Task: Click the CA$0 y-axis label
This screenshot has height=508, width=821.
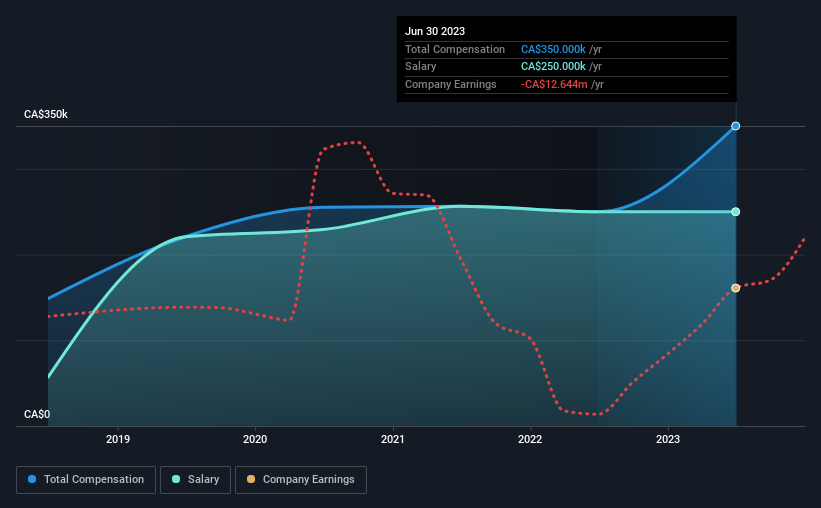Action: (37, 414)
